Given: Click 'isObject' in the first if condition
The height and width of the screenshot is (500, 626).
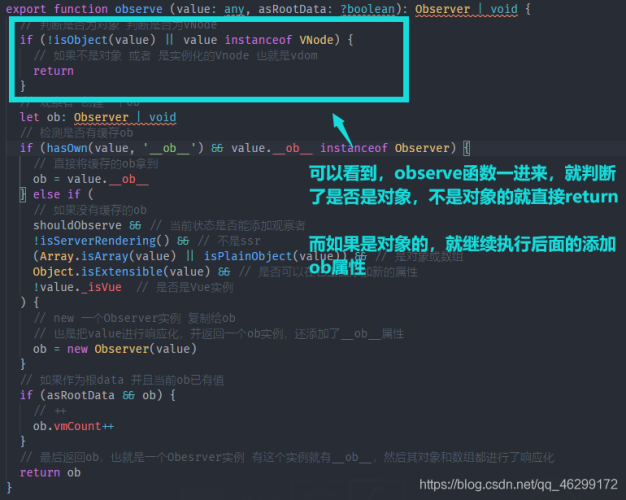Looking at the screenshot, I should [81, 40].
